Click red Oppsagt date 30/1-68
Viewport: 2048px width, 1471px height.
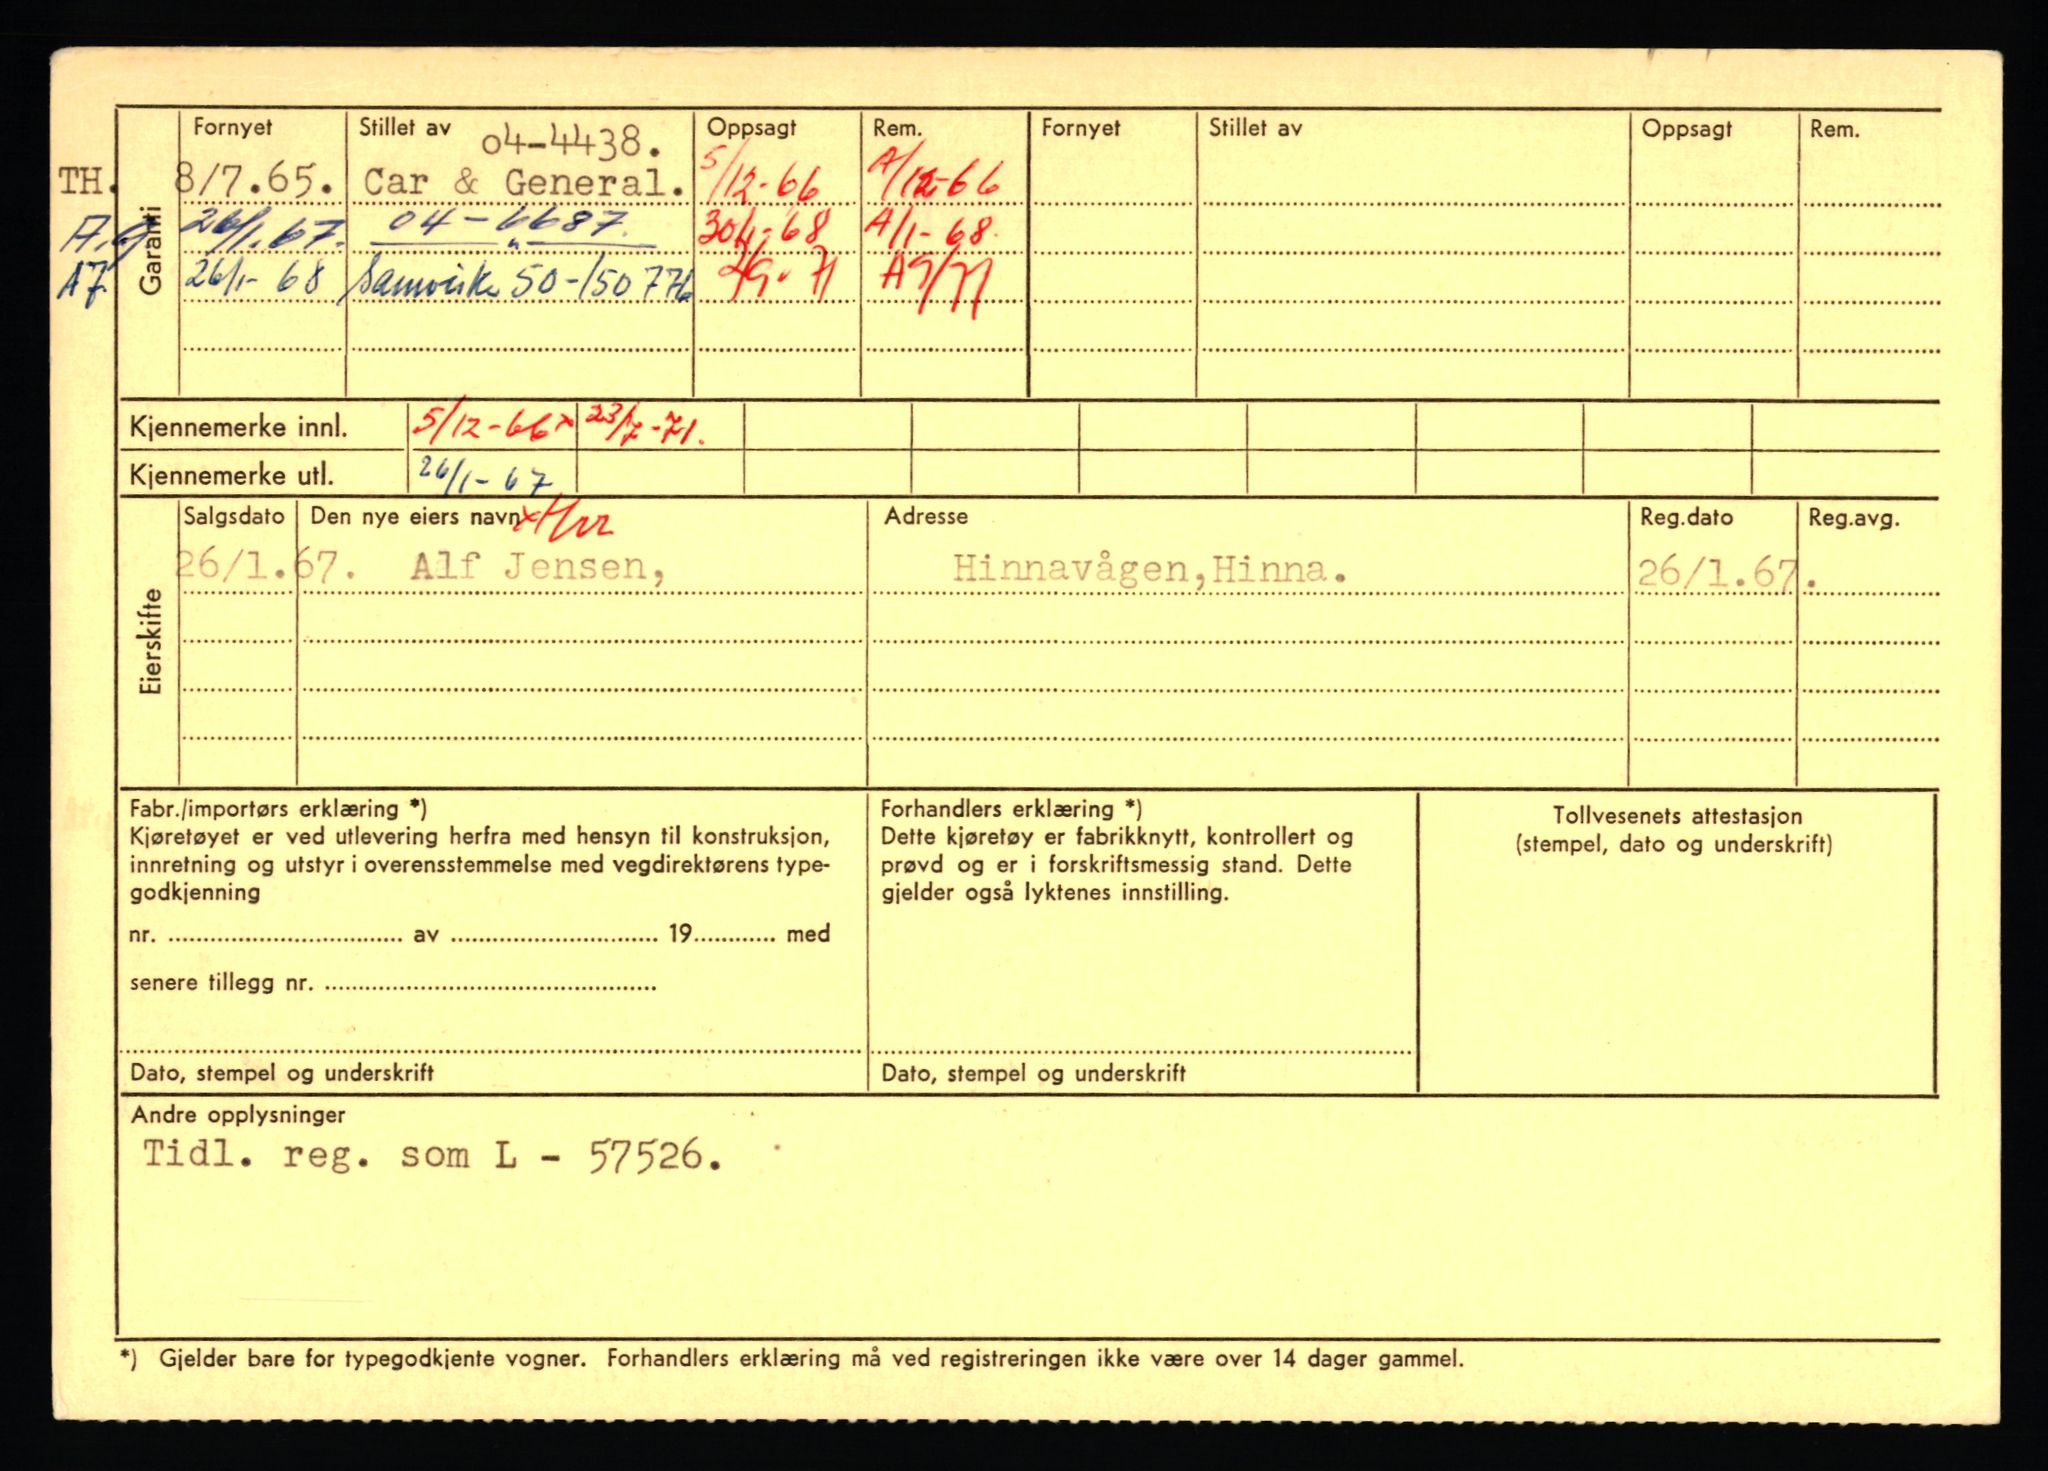point(764,229)
